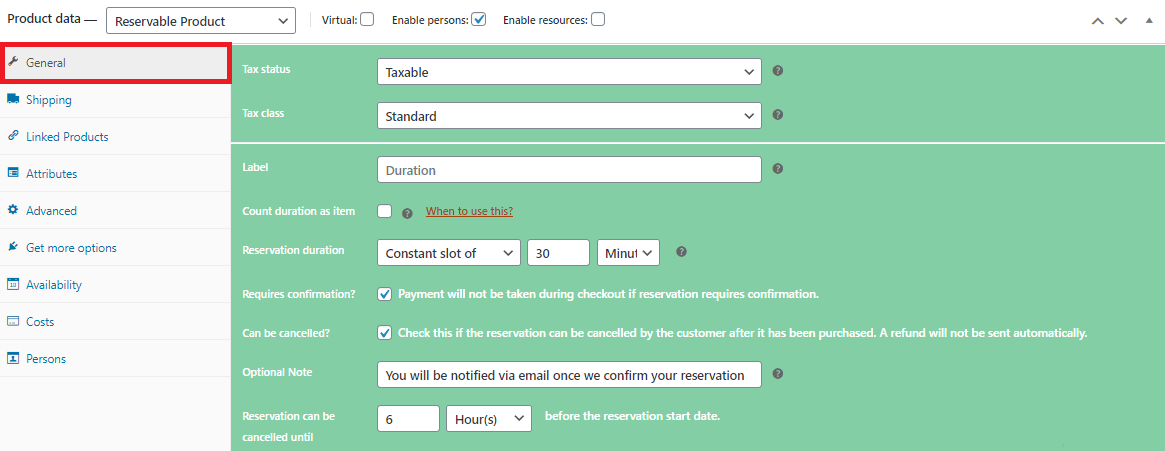Viewport: 1165px width, 451px height.
Task: Open the Tax status Taxable dropdown
Action: click(x=569, y=72)
